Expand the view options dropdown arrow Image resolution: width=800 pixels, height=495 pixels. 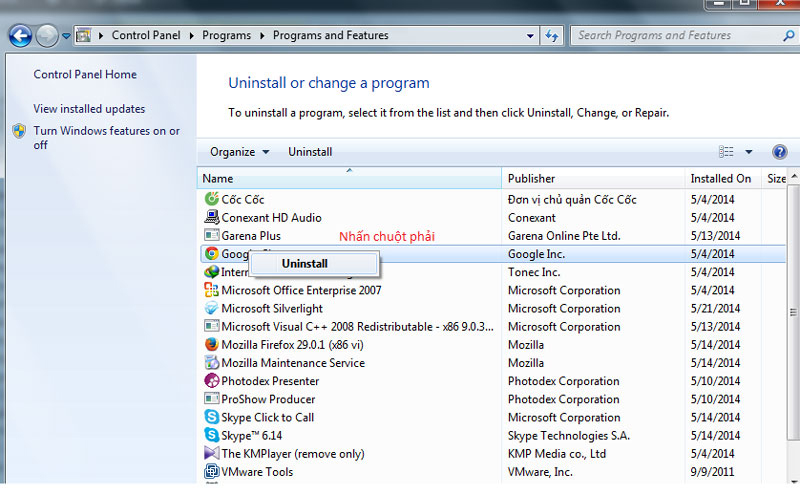click(749, 152)
